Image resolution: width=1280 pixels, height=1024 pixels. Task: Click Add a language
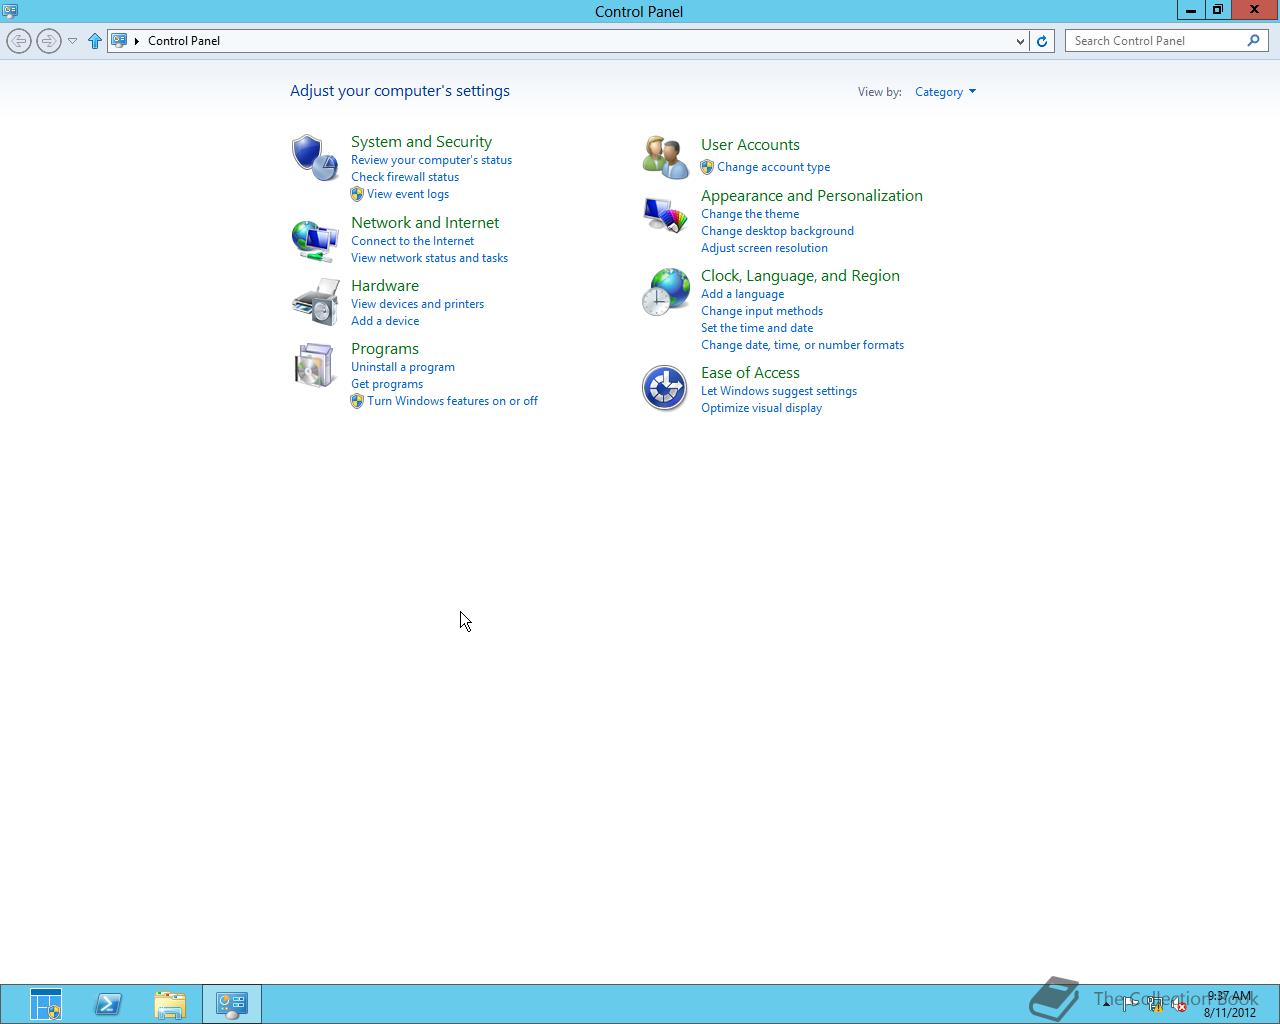[742, 294]
